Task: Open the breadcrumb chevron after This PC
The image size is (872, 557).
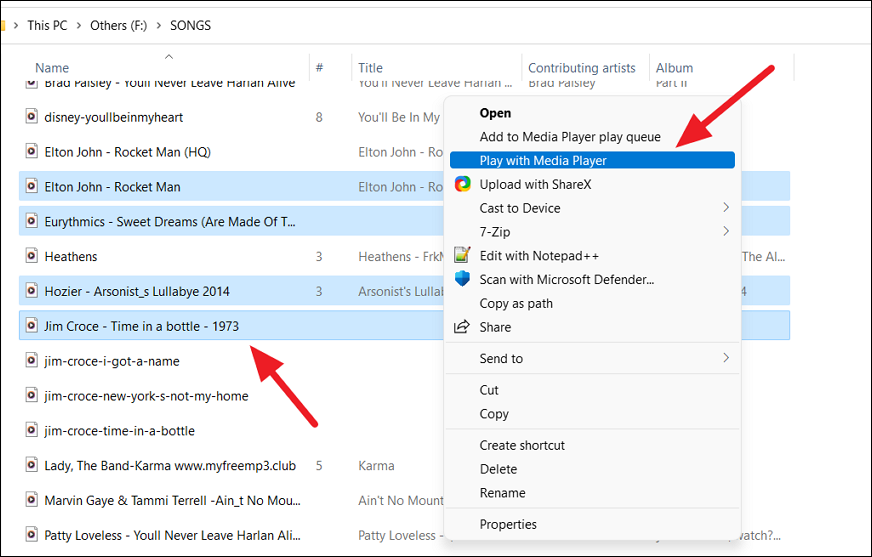Action: (78, 26)
